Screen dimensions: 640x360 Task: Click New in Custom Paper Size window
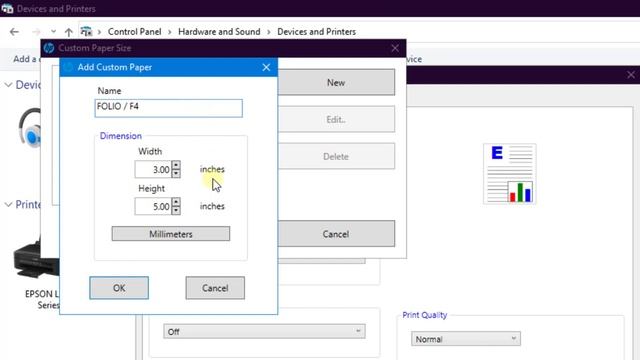coord(336,82)
